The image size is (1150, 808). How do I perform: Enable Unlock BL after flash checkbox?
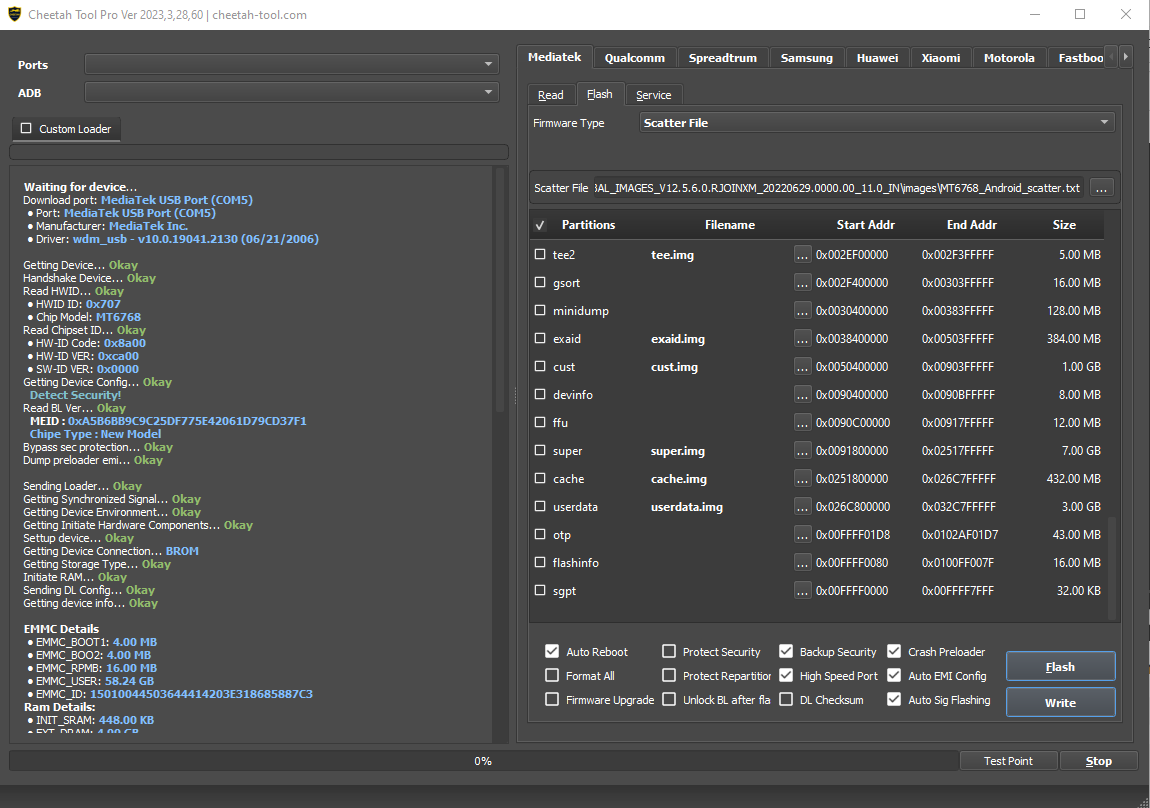(x=669, y=699)
